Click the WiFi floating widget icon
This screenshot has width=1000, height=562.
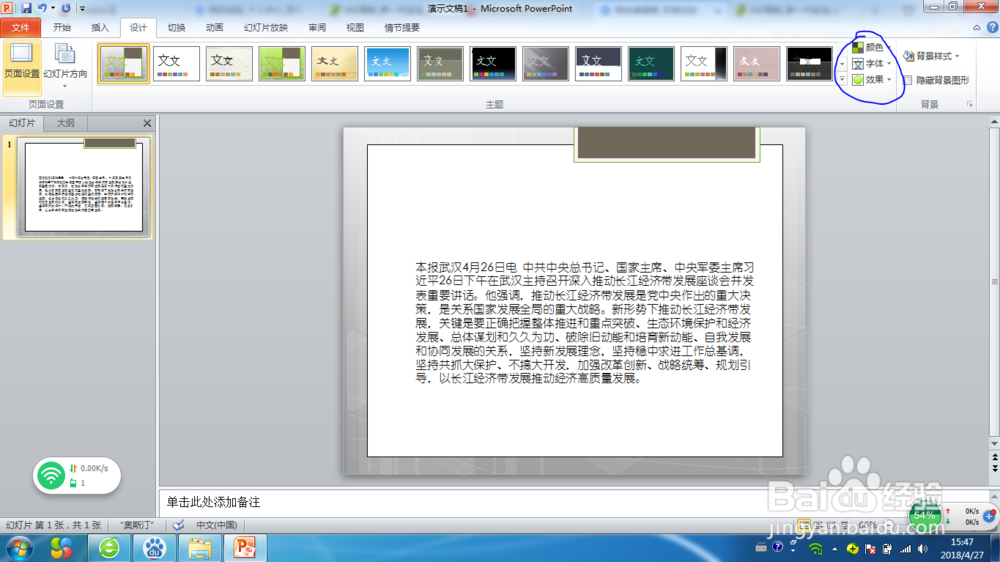pos(50,476)
